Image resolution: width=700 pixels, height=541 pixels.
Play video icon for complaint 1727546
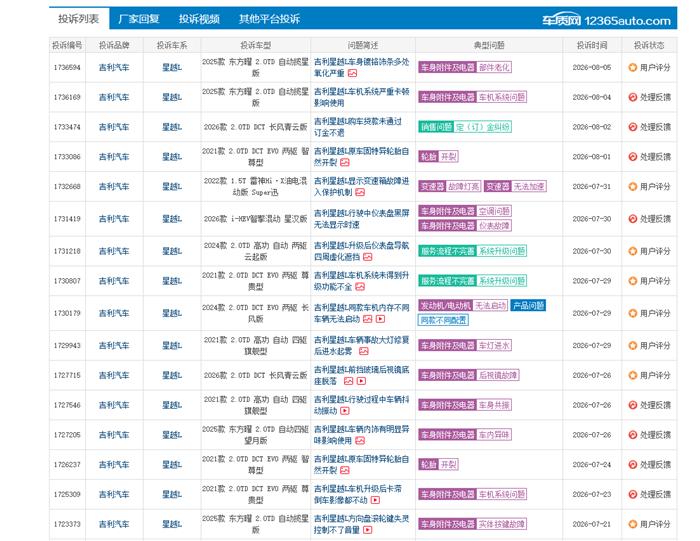(345, 411)
